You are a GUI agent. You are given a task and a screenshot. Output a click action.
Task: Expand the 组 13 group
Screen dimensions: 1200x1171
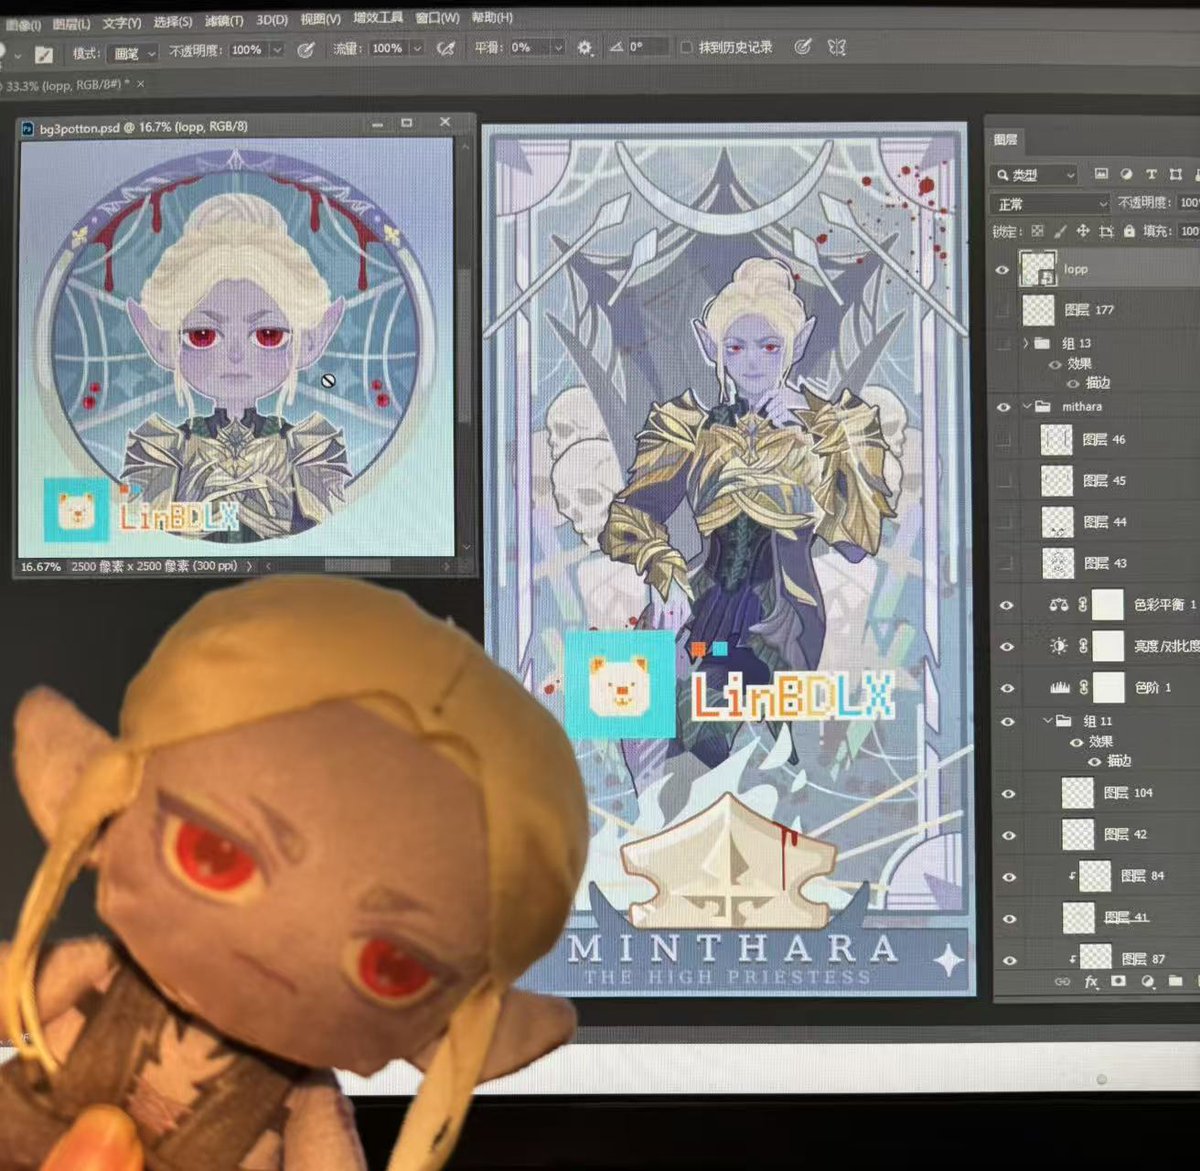1025,343
